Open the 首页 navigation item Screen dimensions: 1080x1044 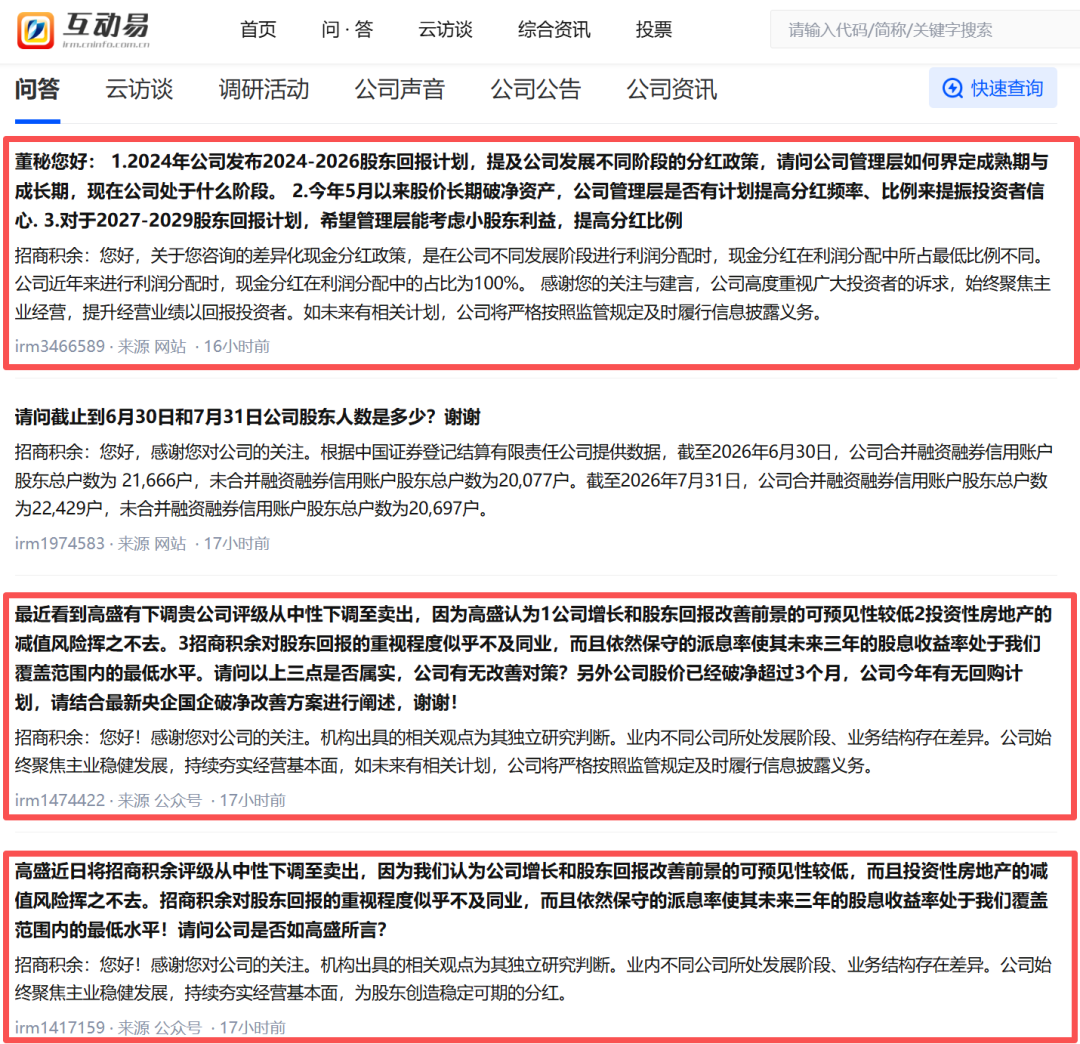click(x=258, y=30)
